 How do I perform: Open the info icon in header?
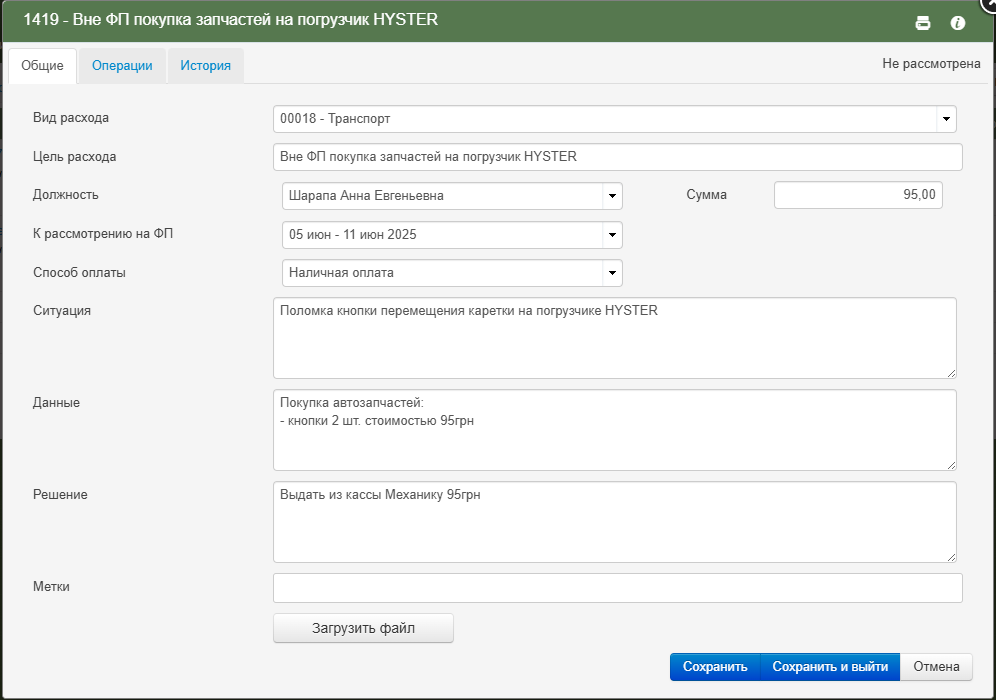957,24
